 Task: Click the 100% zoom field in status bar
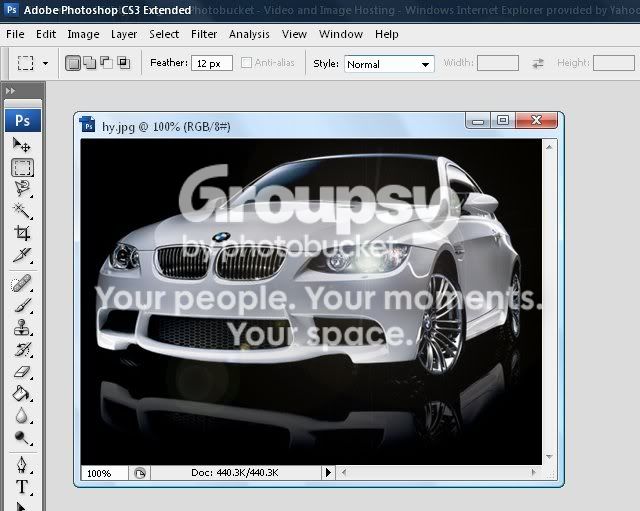(104, 473)
